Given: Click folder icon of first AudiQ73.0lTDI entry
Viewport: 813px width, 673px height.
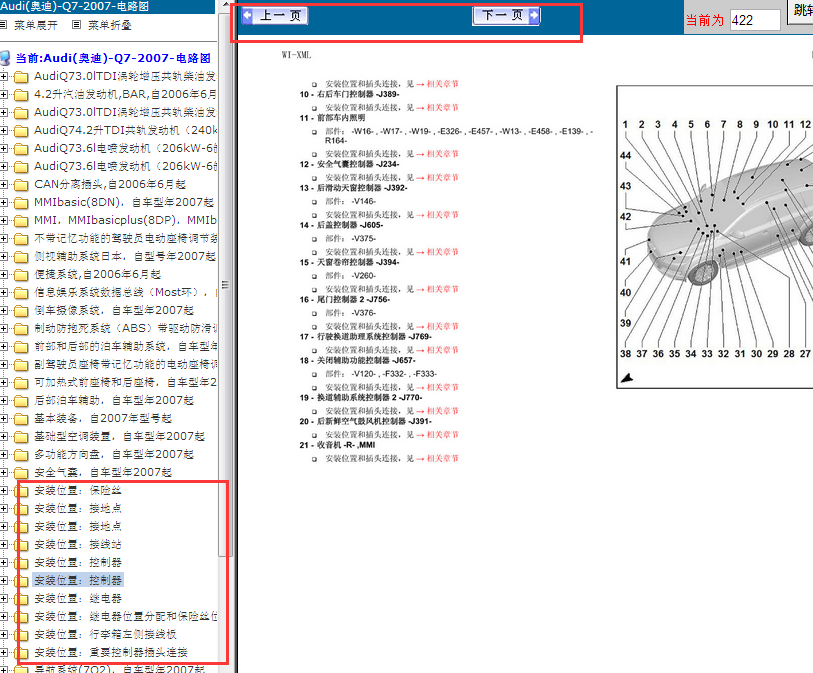Looking at the screenshot, I should click(x=21, y=77).
